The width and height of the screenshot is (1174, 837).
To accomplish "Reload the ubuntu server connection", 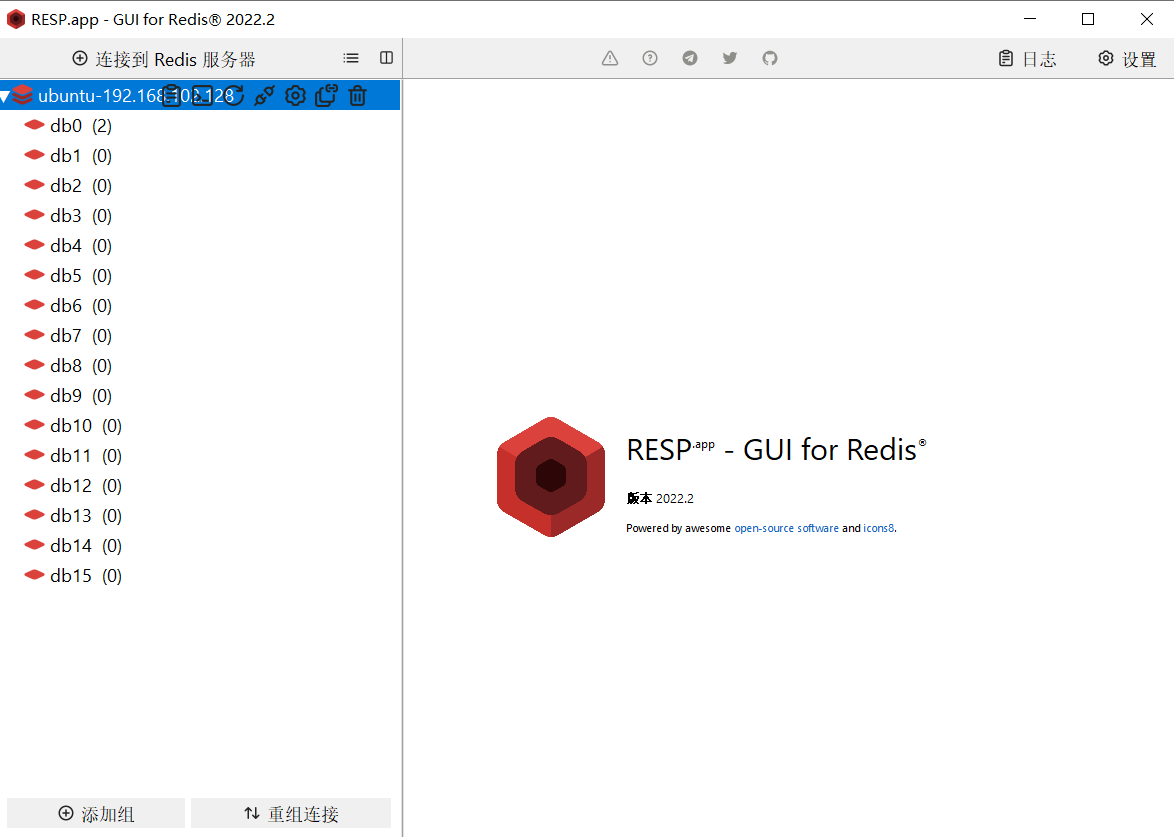I will pos(234,96).
